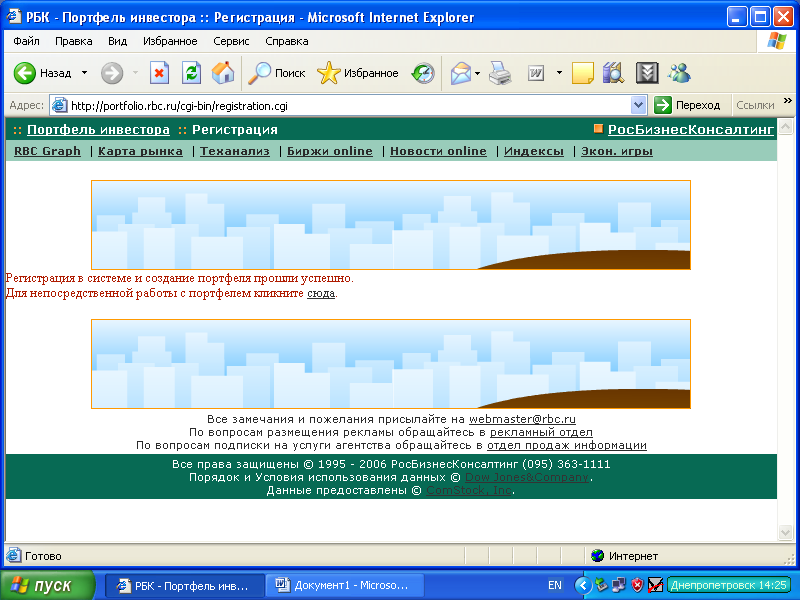
Task: Open the Сервис menu
Action: click(231, 41)
